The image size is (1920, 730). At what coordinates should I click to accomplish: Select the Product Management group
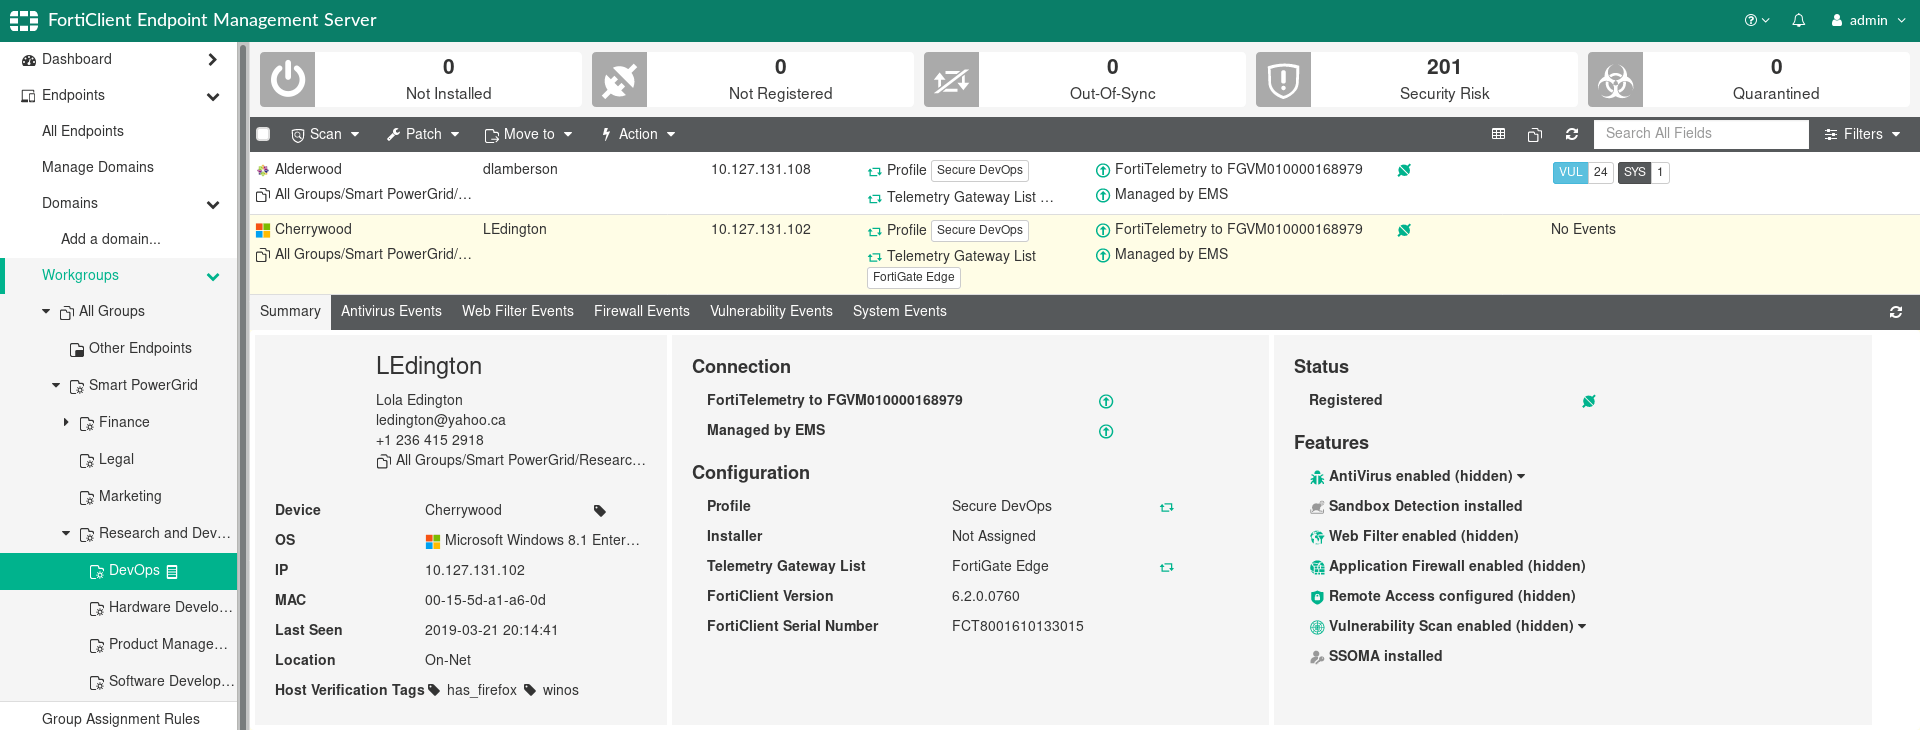coord(158,645)
